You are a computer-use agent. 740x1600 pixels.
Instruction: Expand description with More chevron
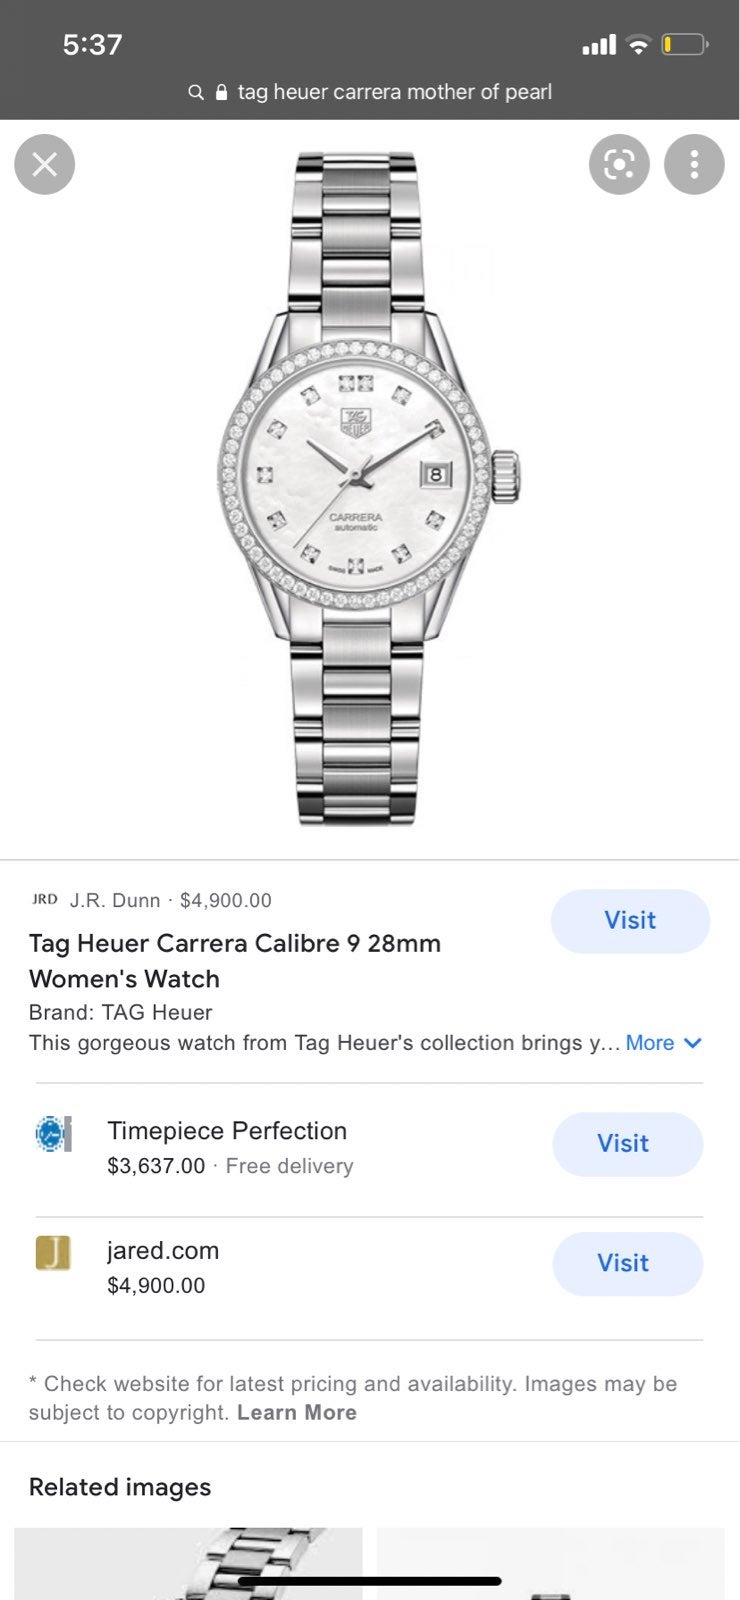[x=664, y=1043]
